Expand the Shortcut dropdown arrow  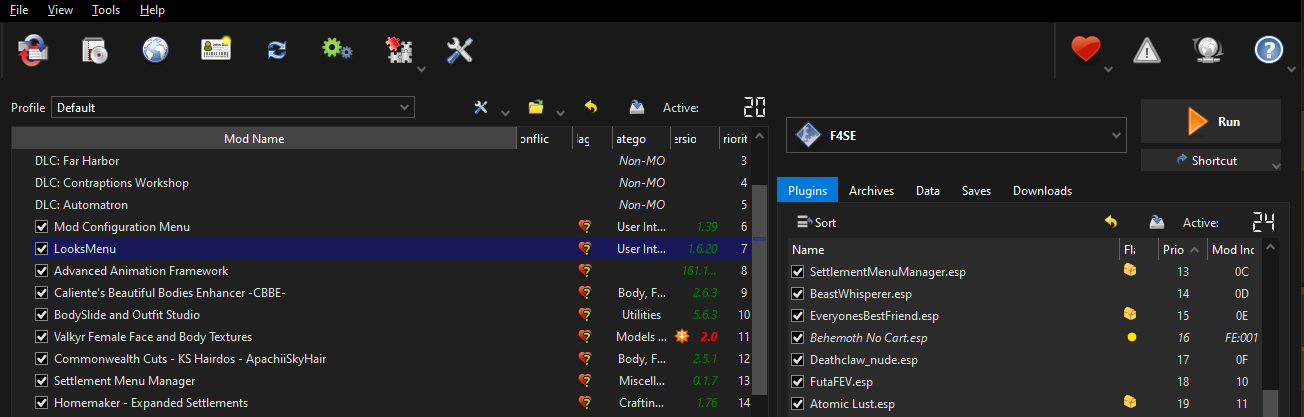(1275, 164)
